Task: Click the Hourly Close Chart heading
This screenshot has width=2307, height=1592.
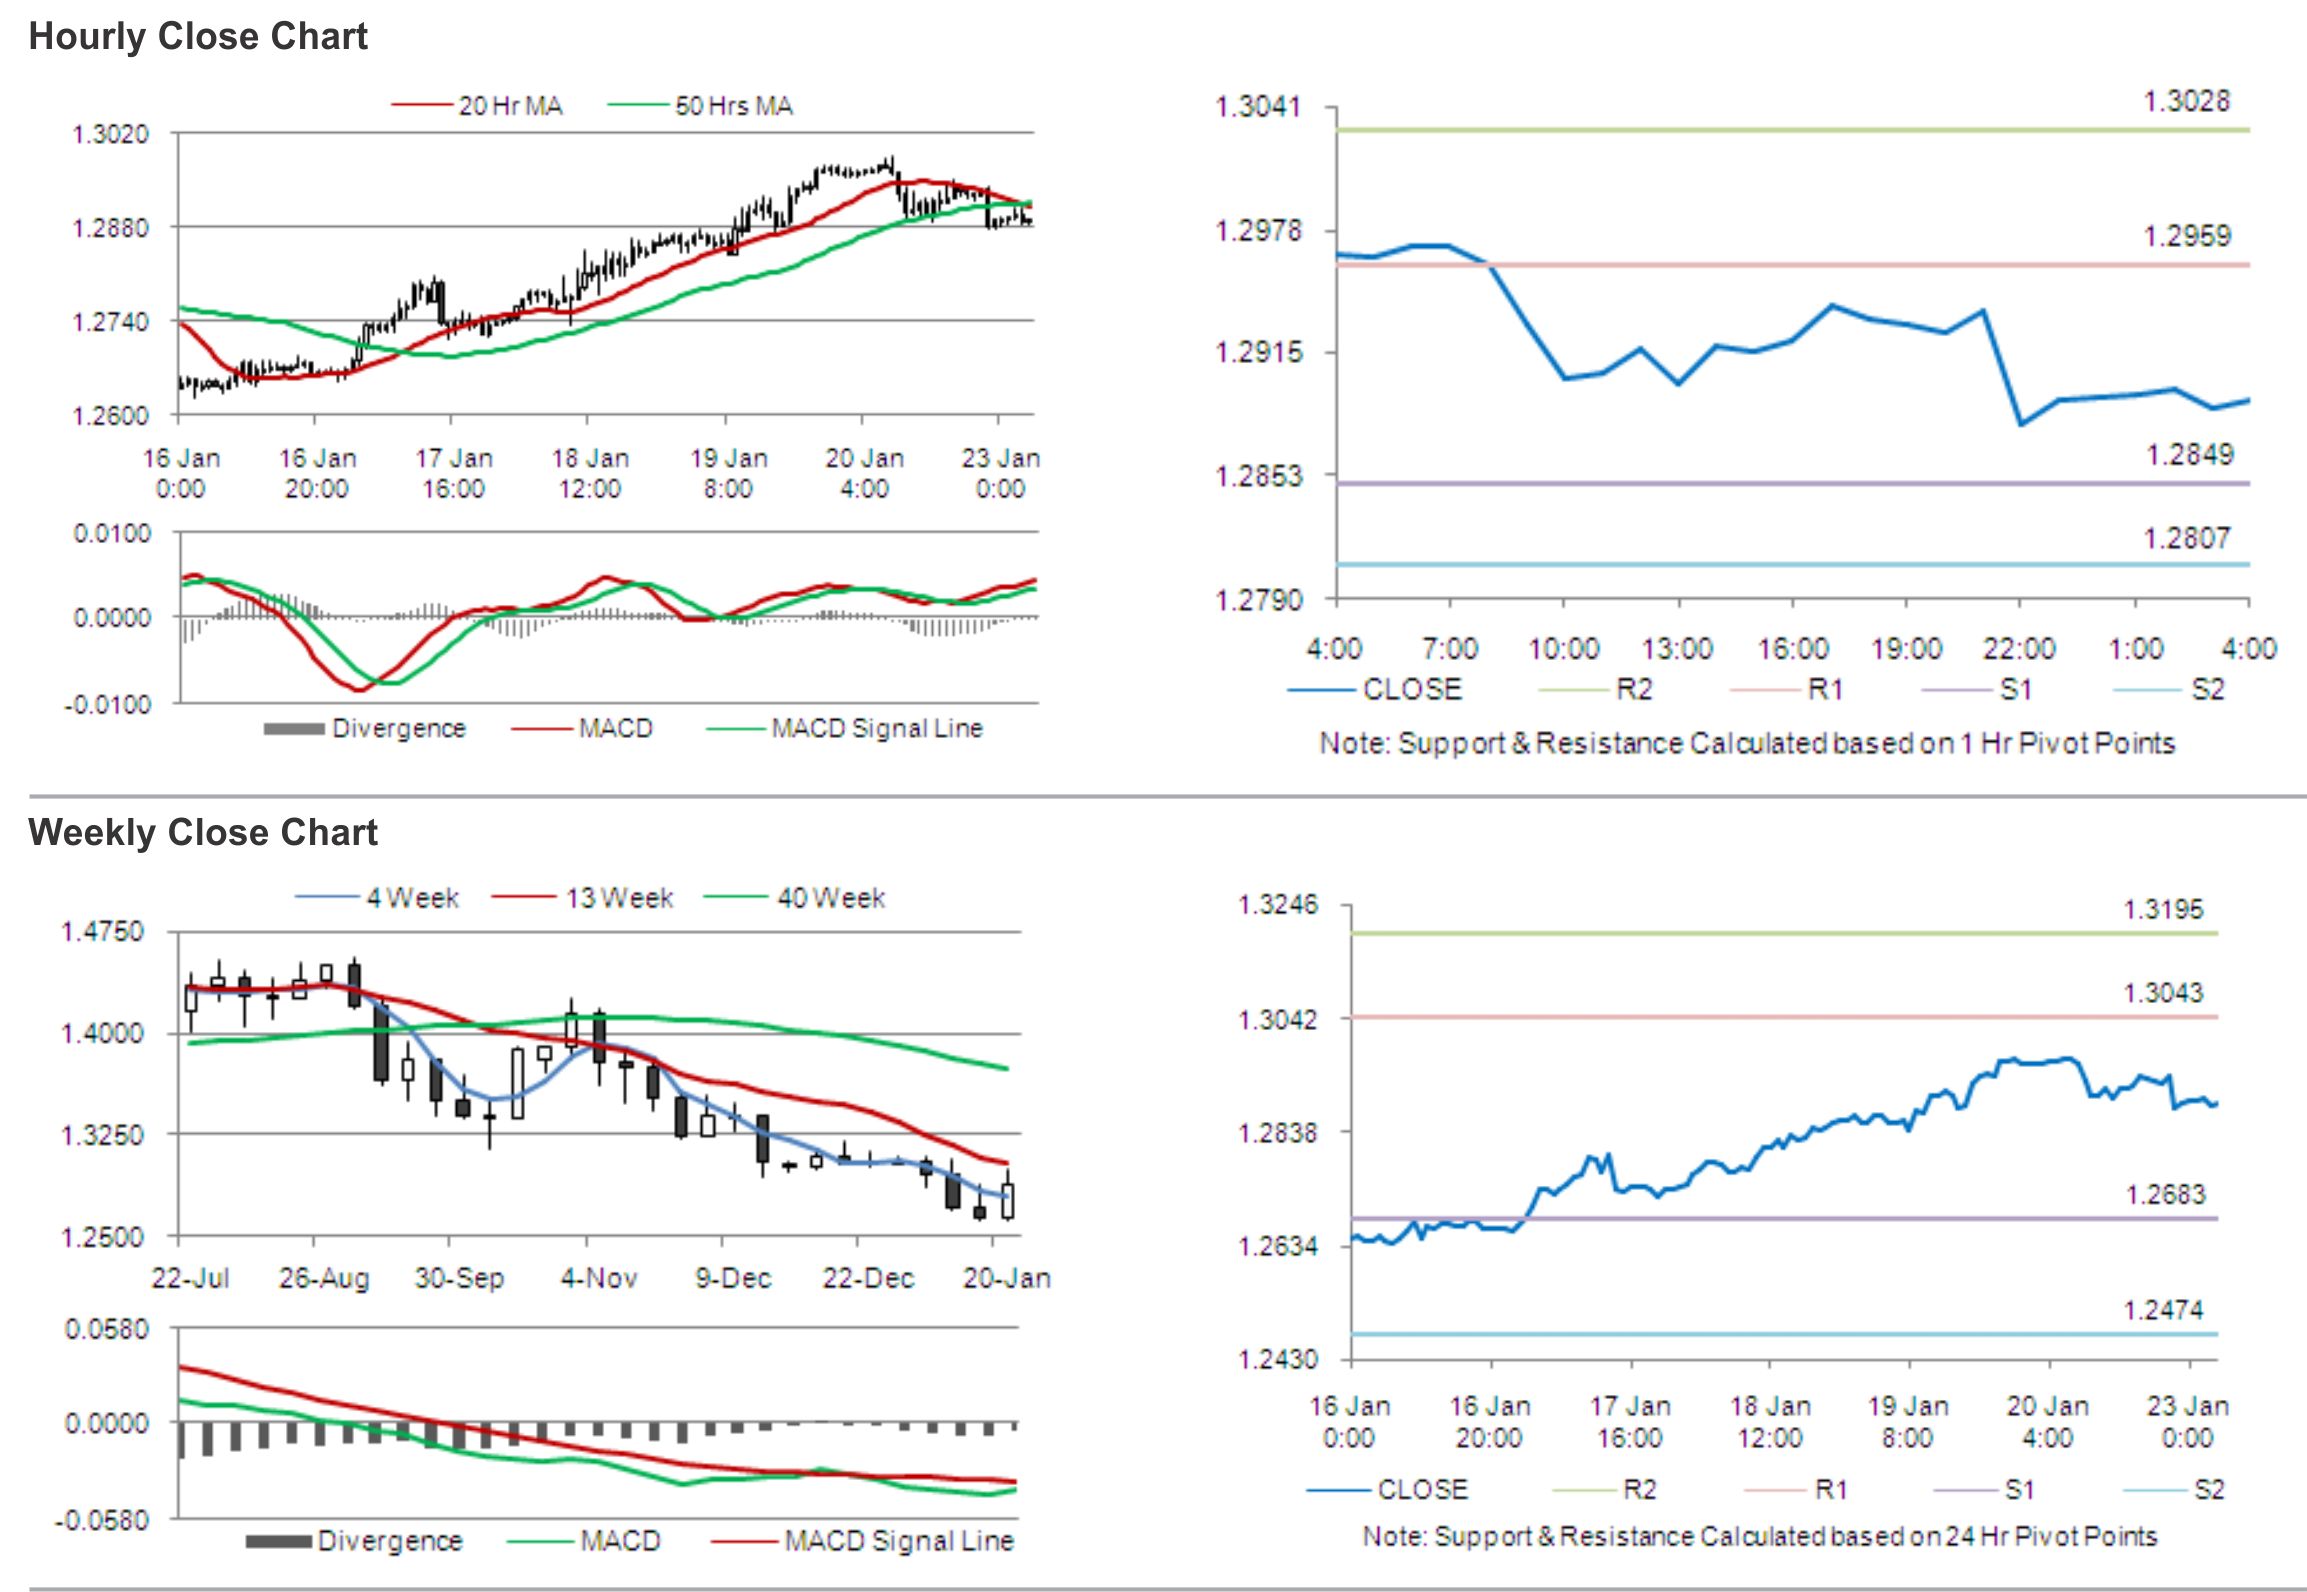Action: [198, 37]
